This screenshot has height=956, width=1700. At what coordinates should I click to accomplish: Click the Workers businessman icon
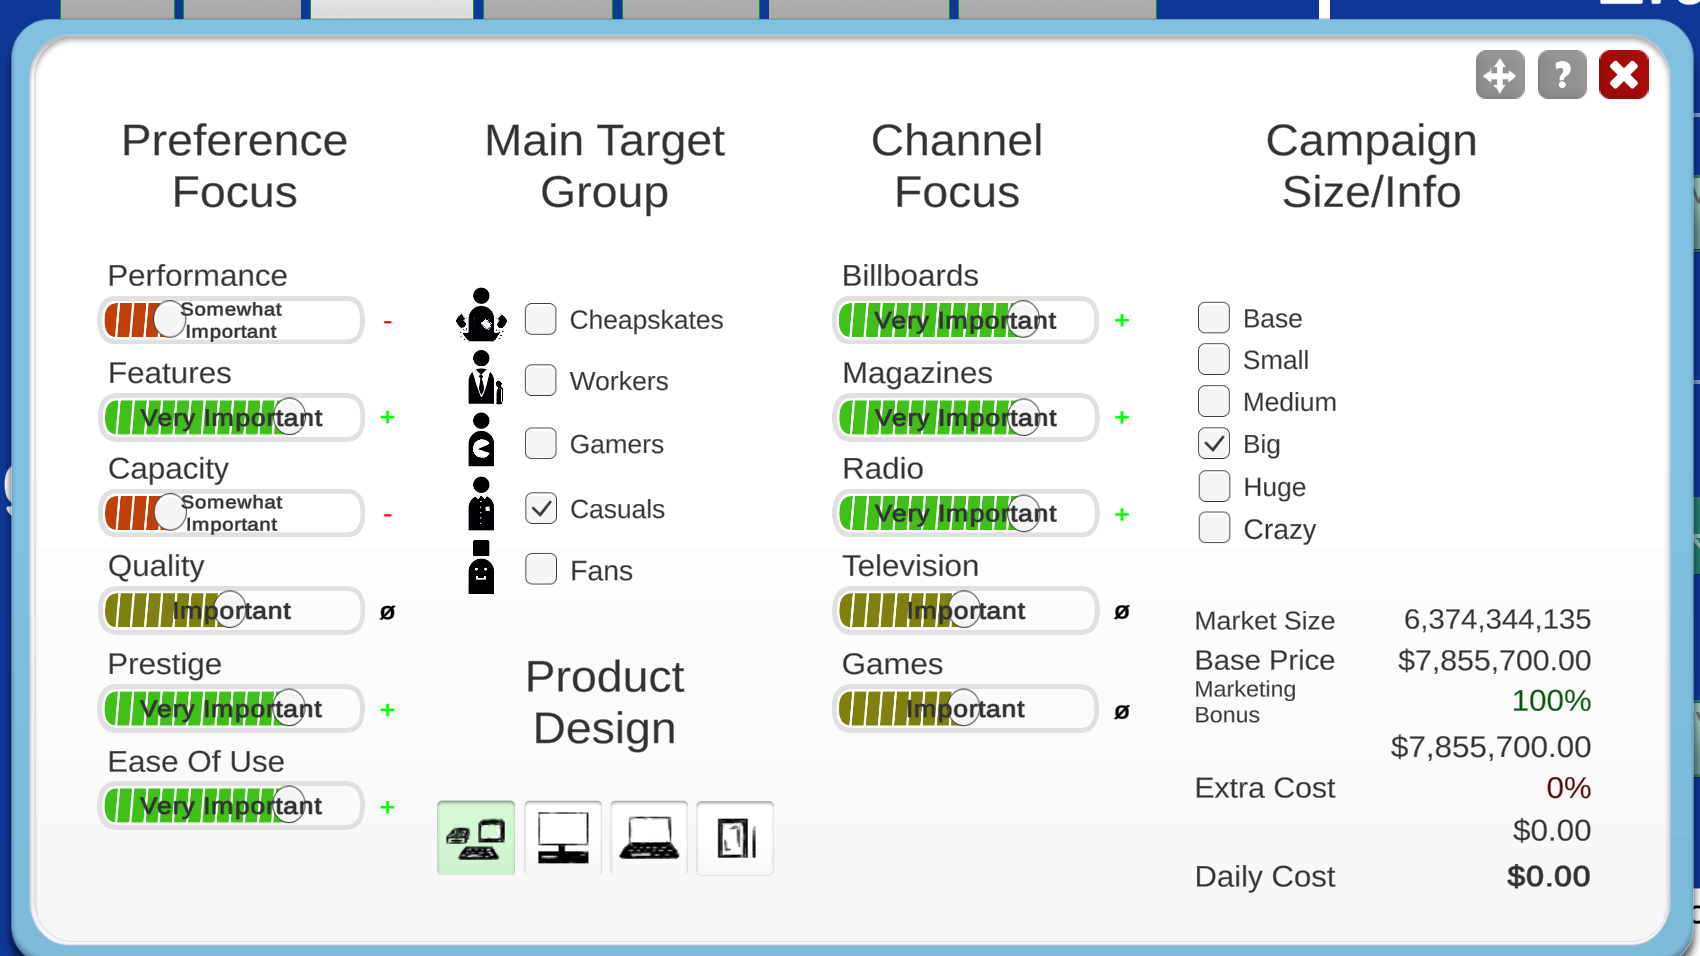[x=484, y=378]
